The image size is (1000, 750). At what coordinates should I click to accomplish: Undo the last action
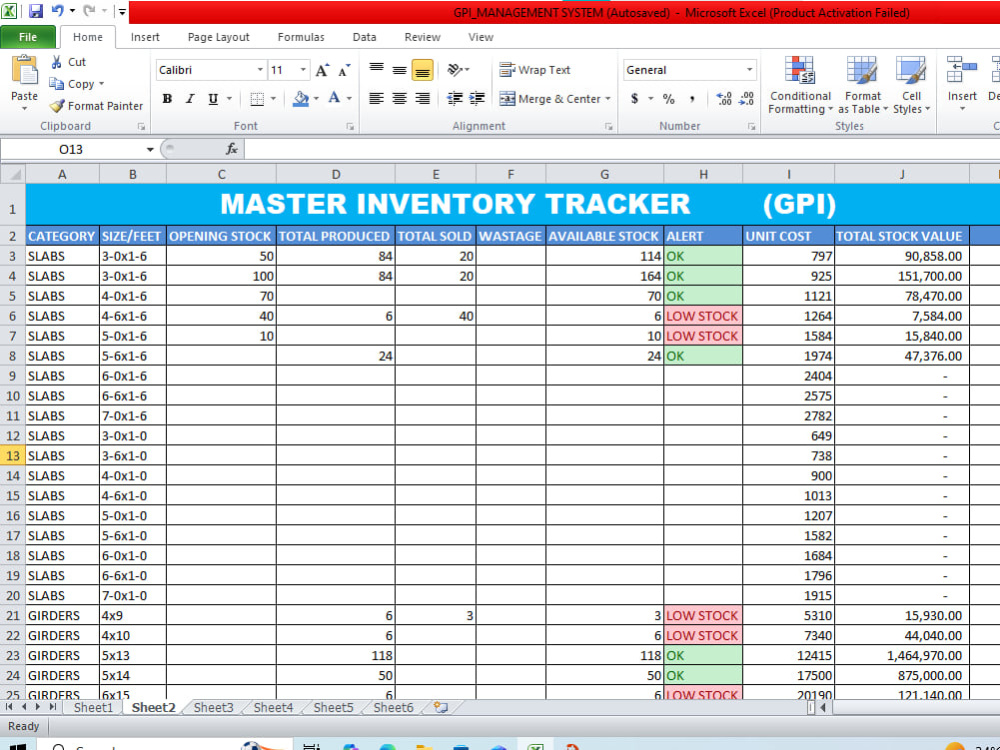click(58, 11)
